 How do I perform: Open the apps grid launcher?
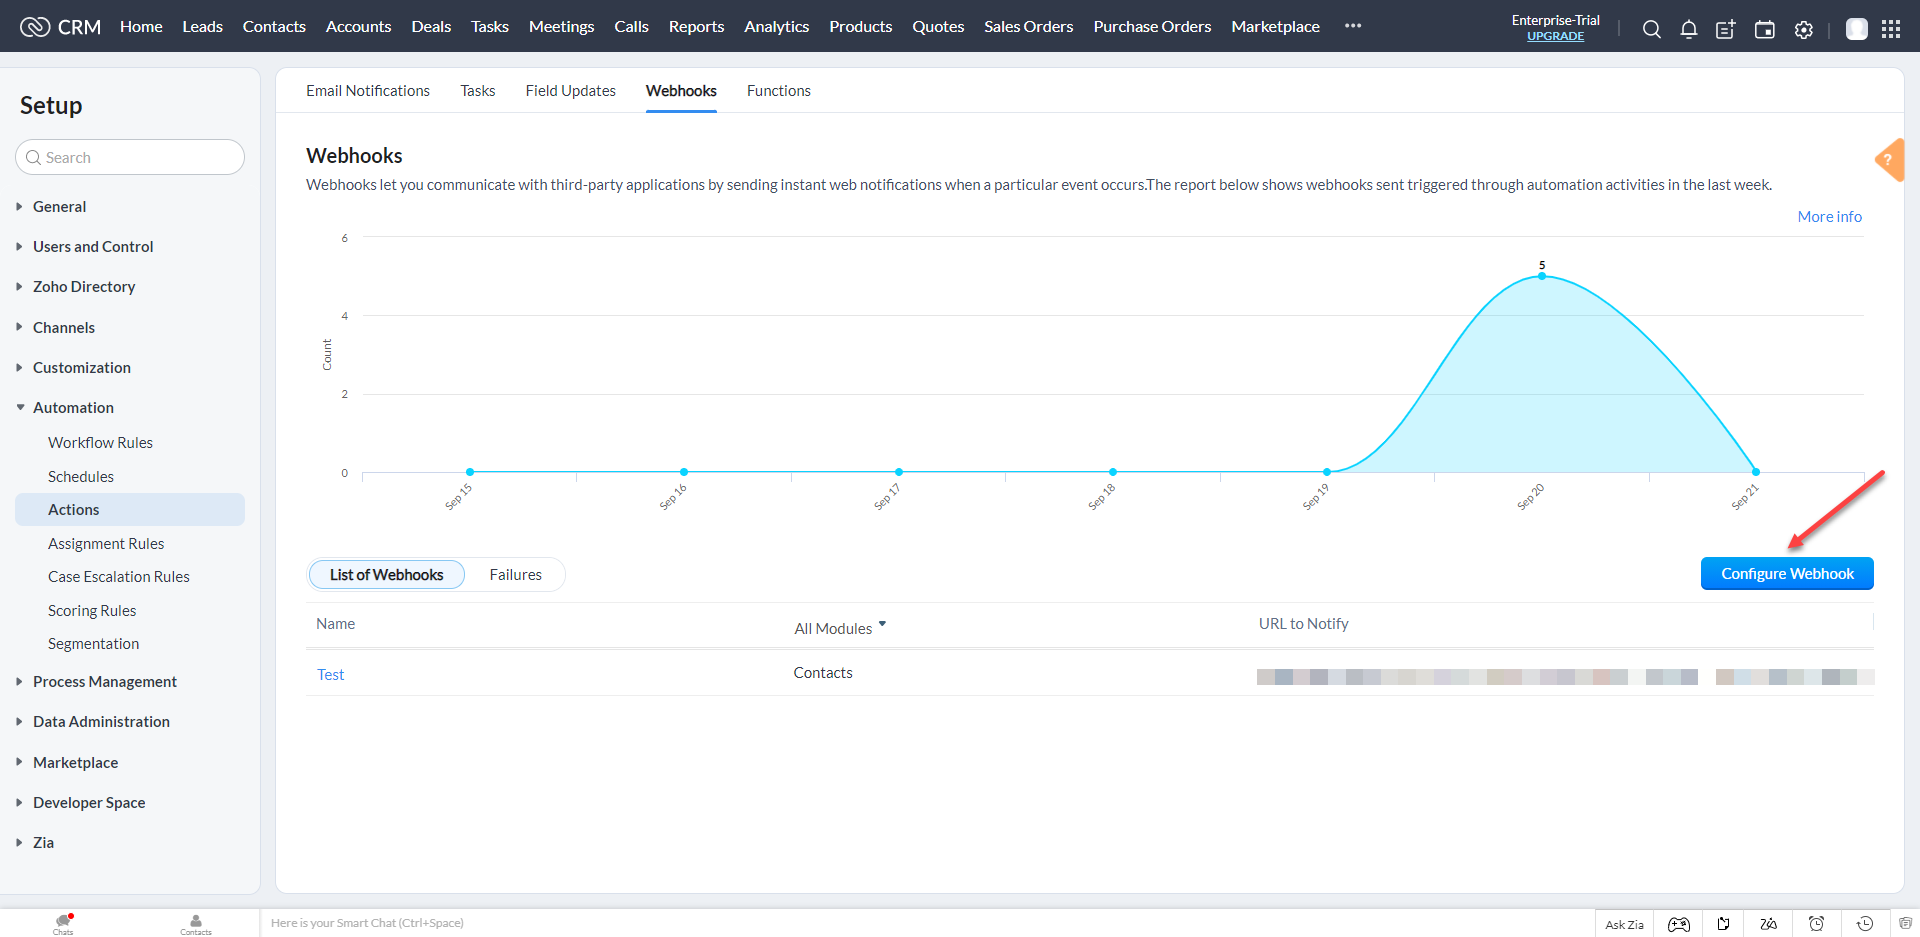1891,29
